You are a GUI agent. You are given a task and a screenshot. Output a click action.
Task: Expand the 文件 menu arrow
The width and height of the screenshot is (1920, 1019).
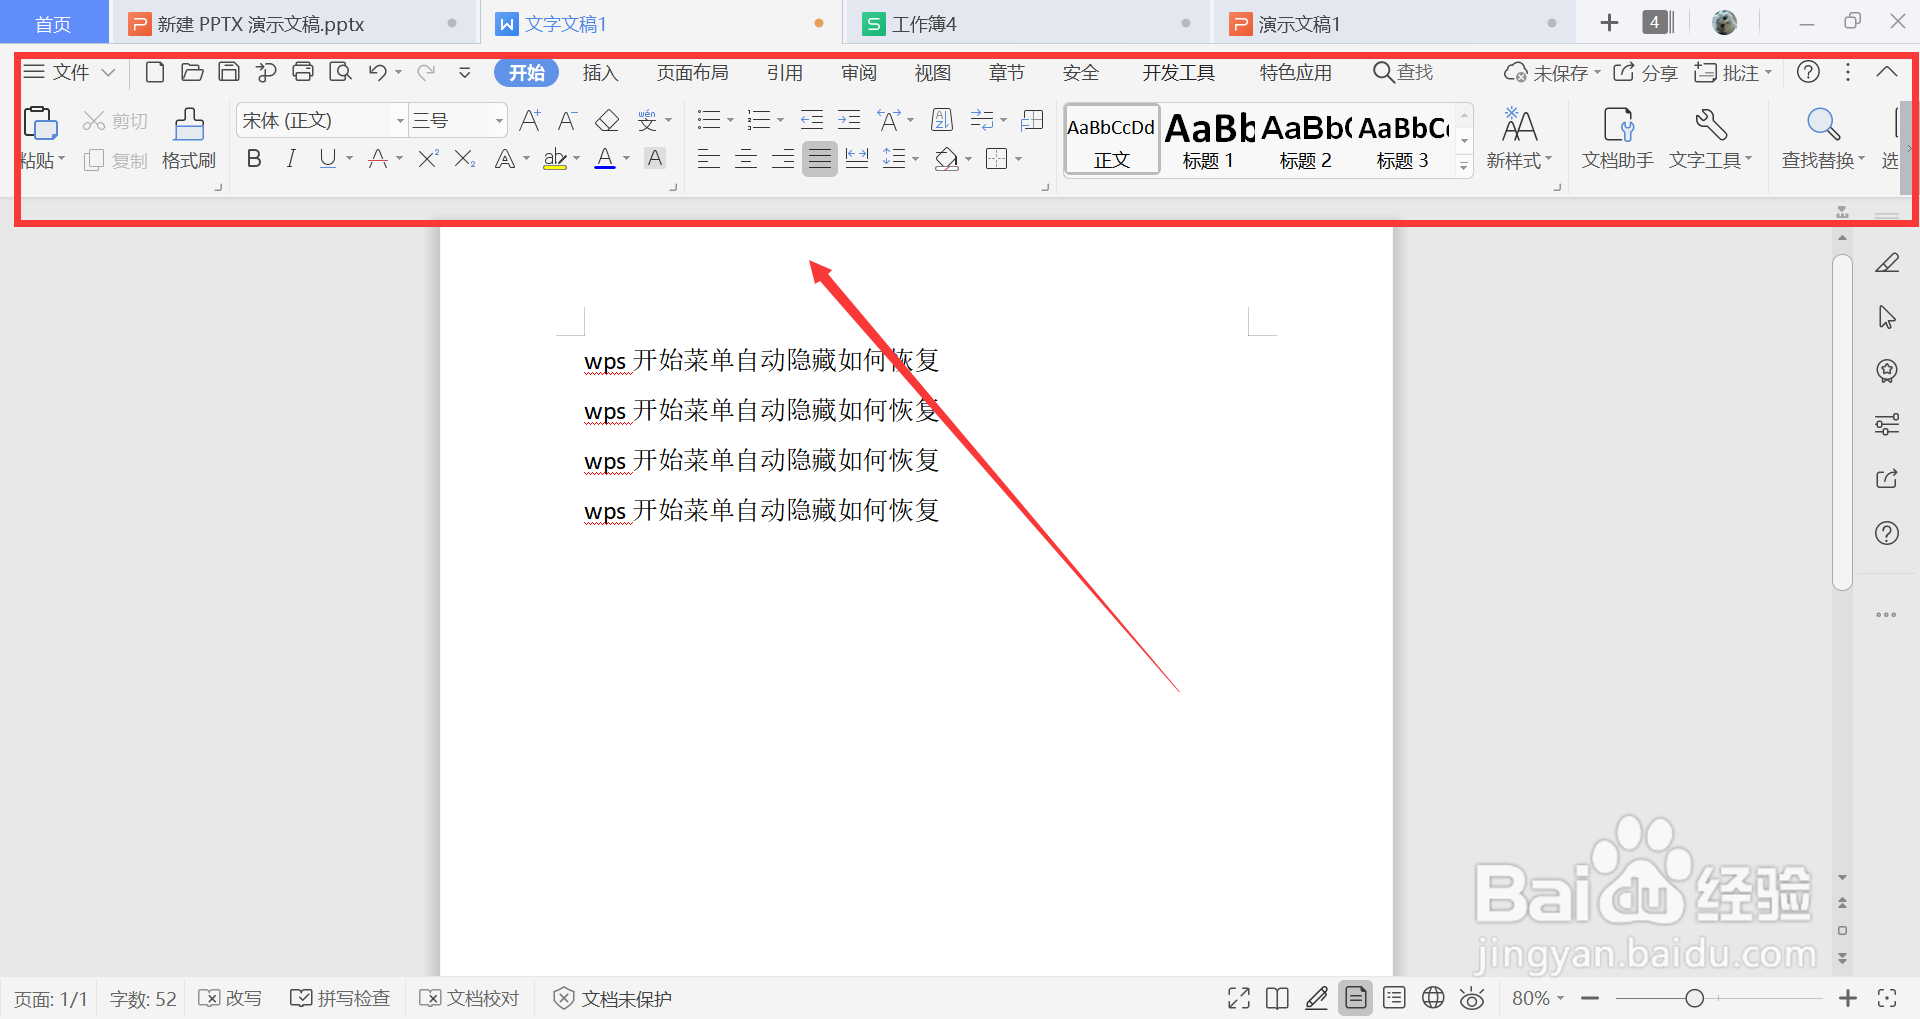(x=109, y=72)
